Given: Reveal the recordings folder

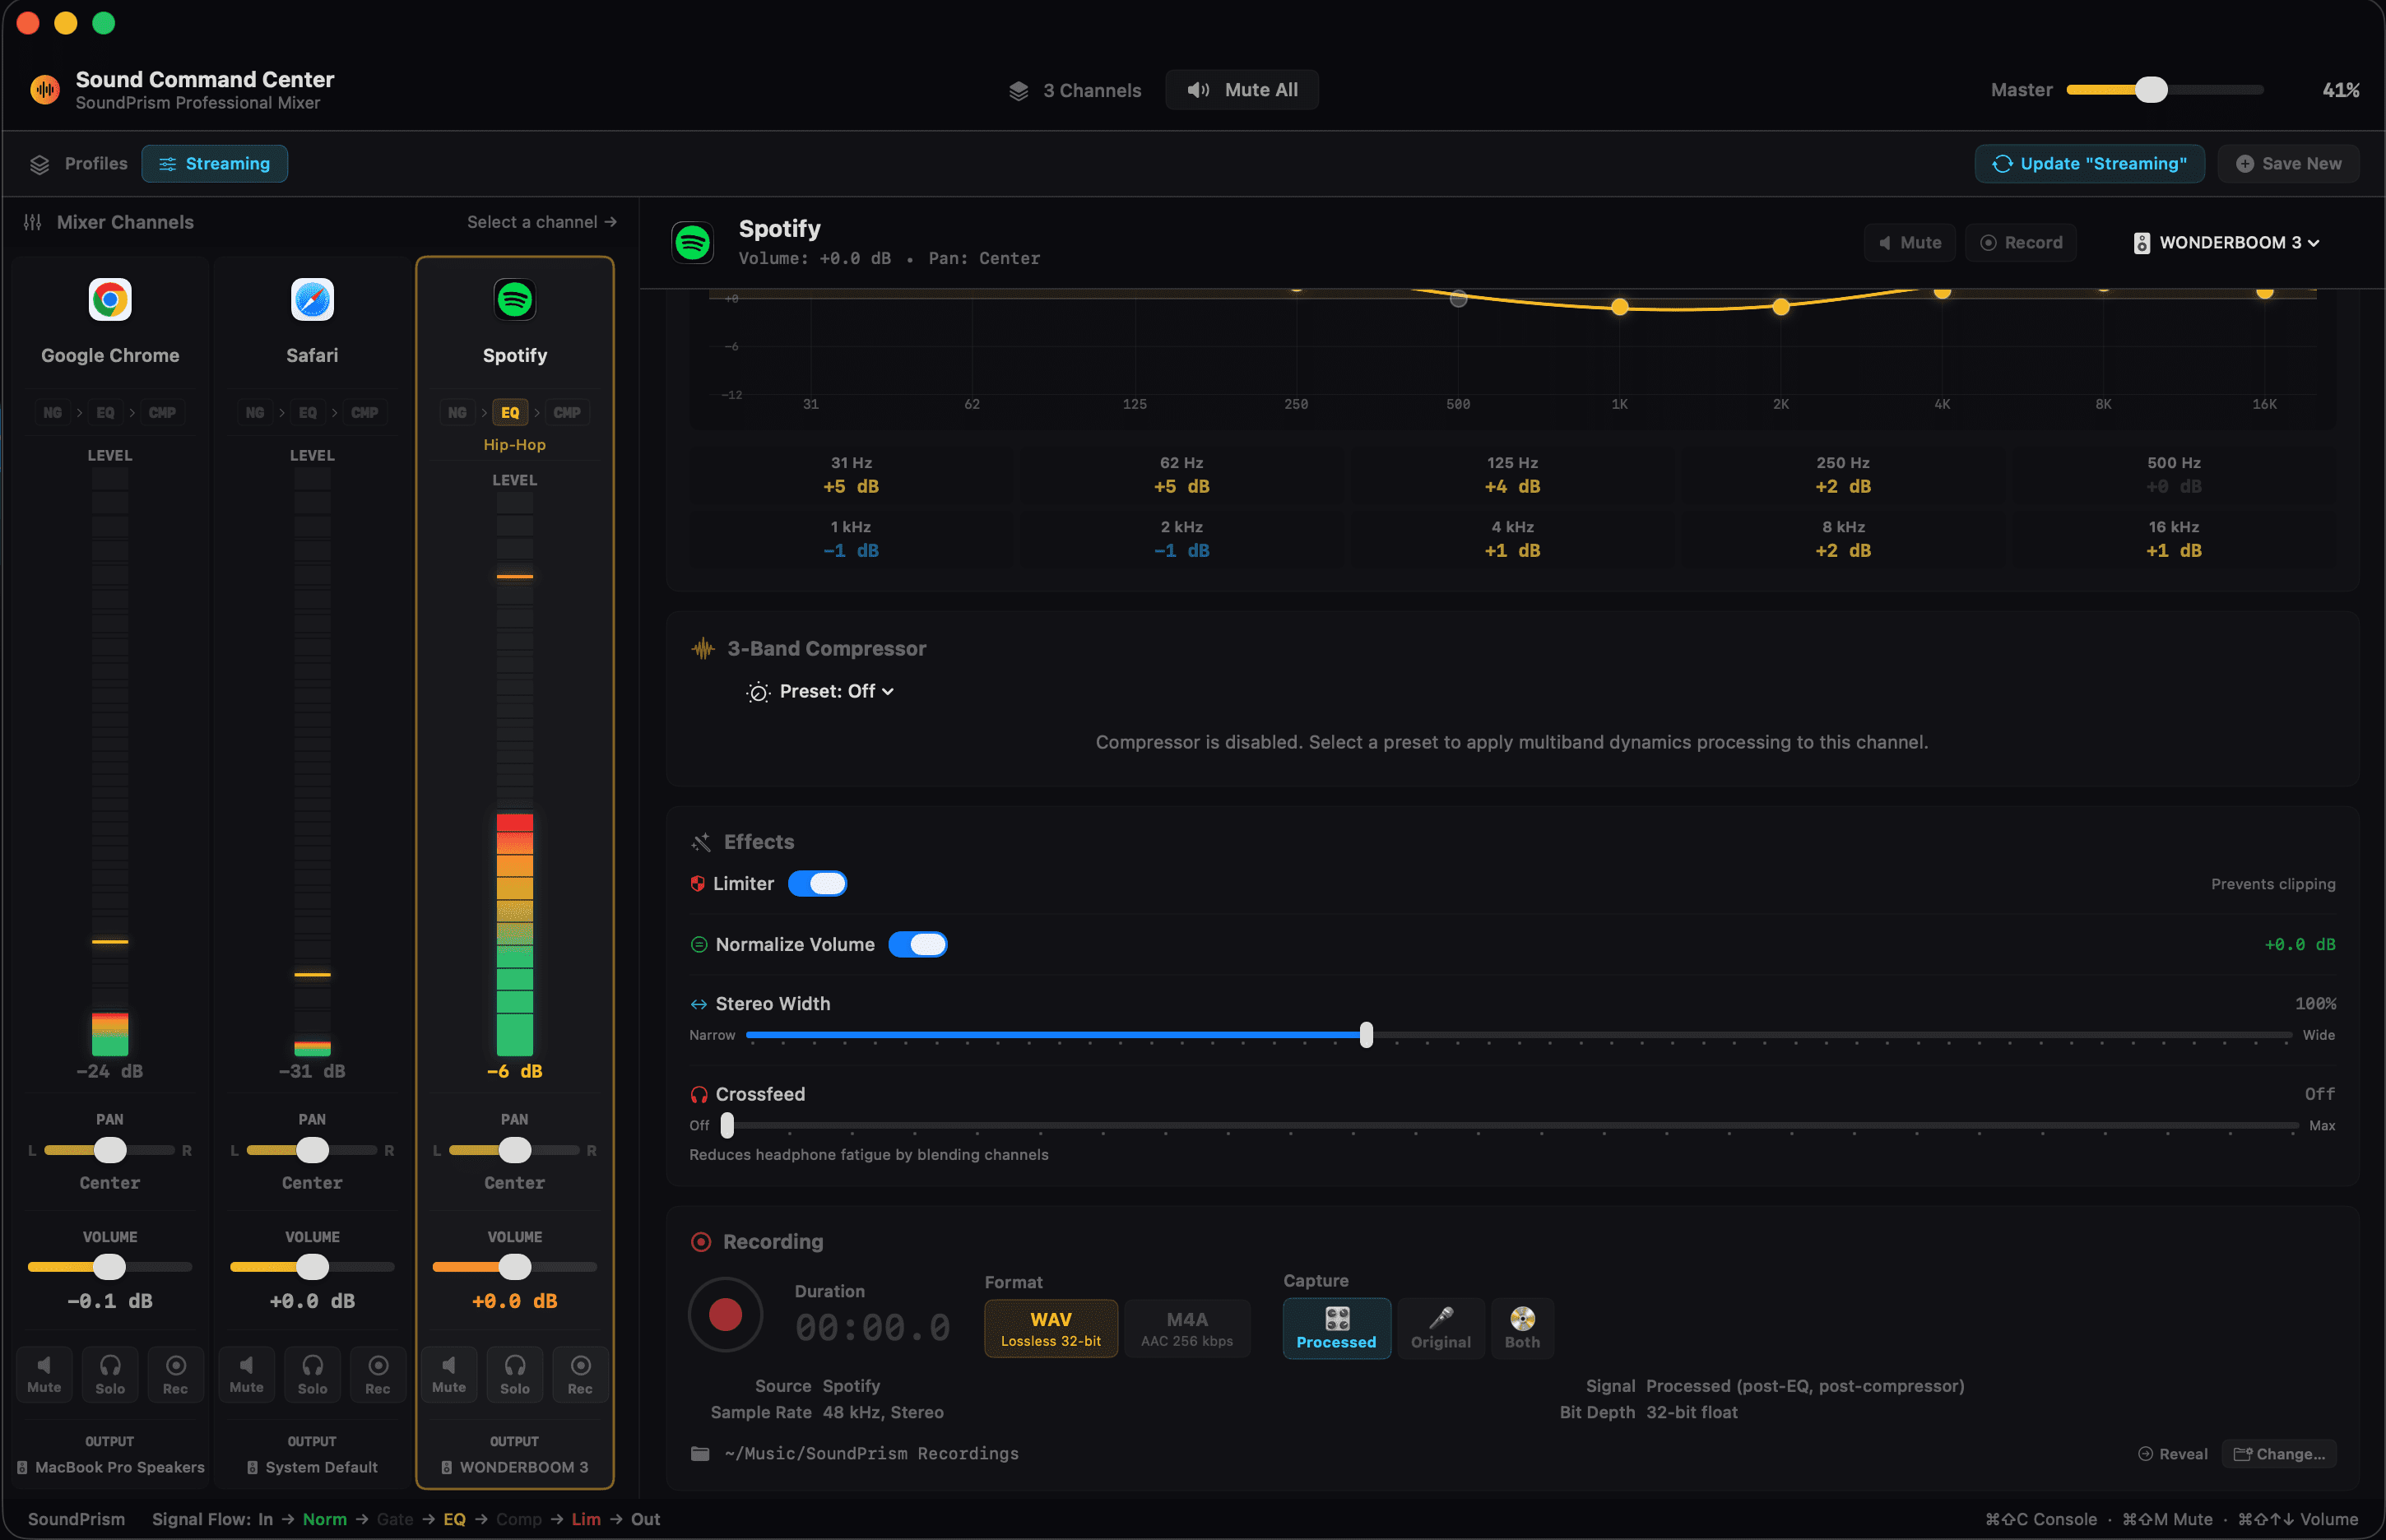Looking at the screenshot, I should [2172, 1453].
